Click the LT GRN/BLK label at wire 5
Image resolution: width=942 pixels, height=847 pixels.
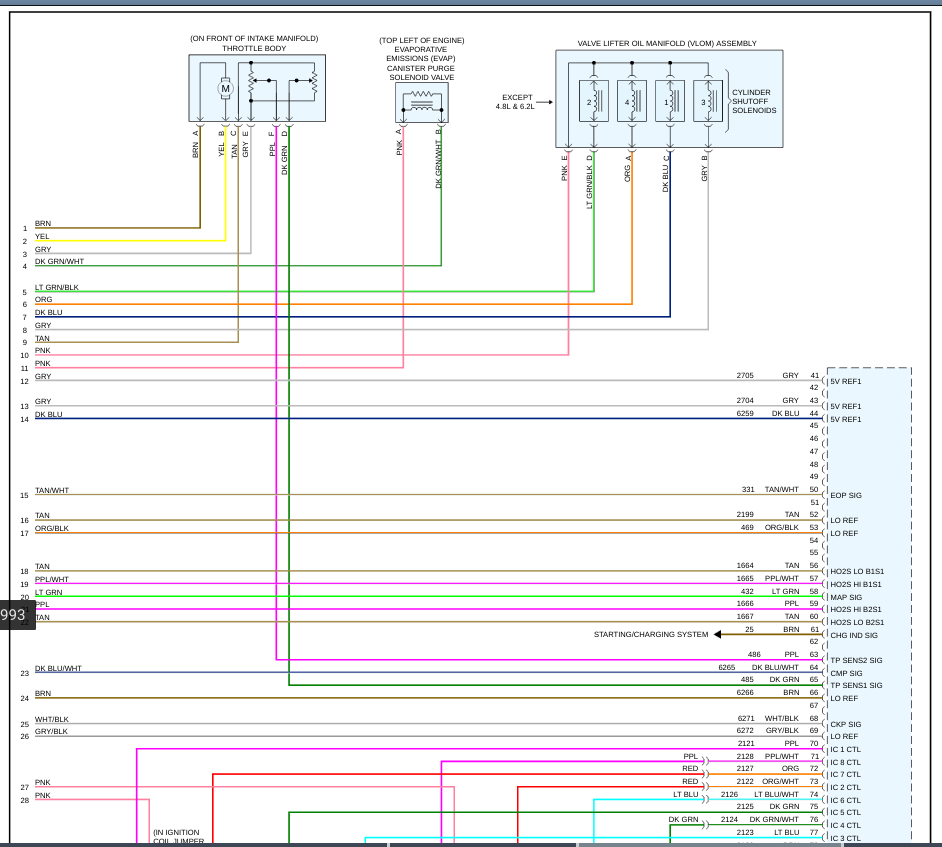click(57, 287)
